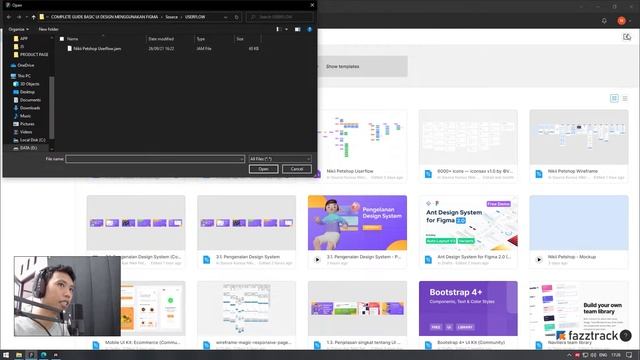Open Desktop in navigation pane
640x360 pixels.
click(24, 92)
